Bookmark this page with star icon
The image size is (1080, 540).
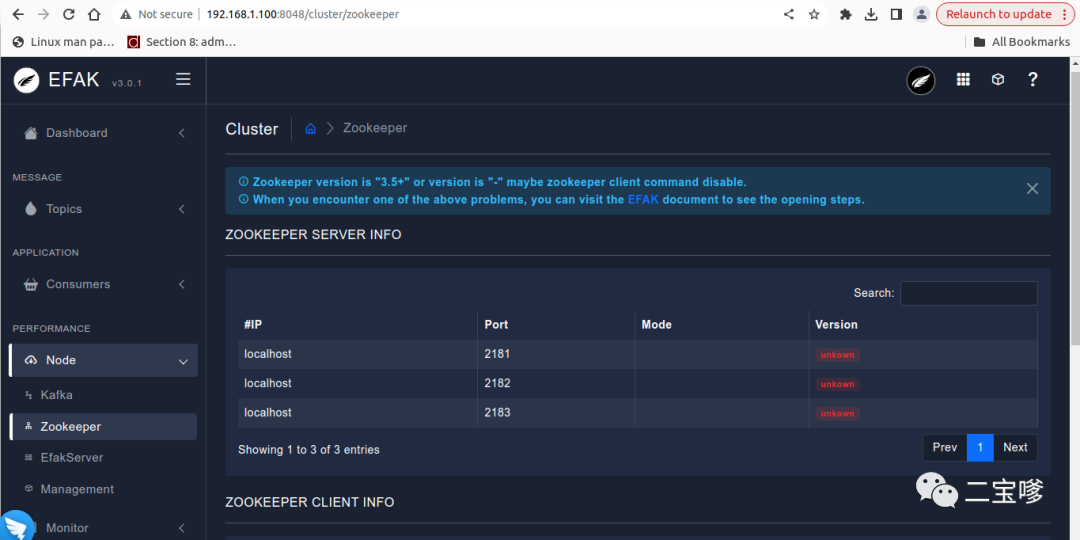(814, 14)
